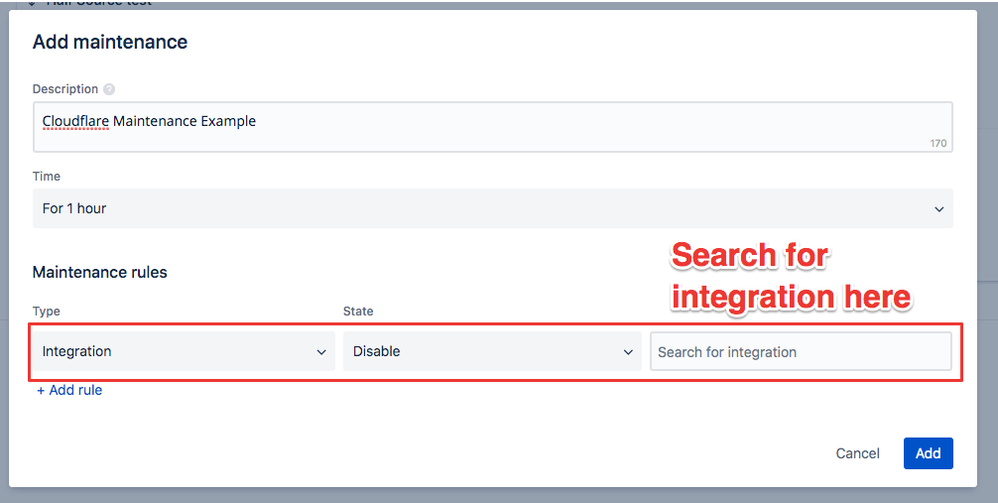Focus the Search for integration field
The width and height of the screenshot is (998, 503).
[x=801, y=351]
